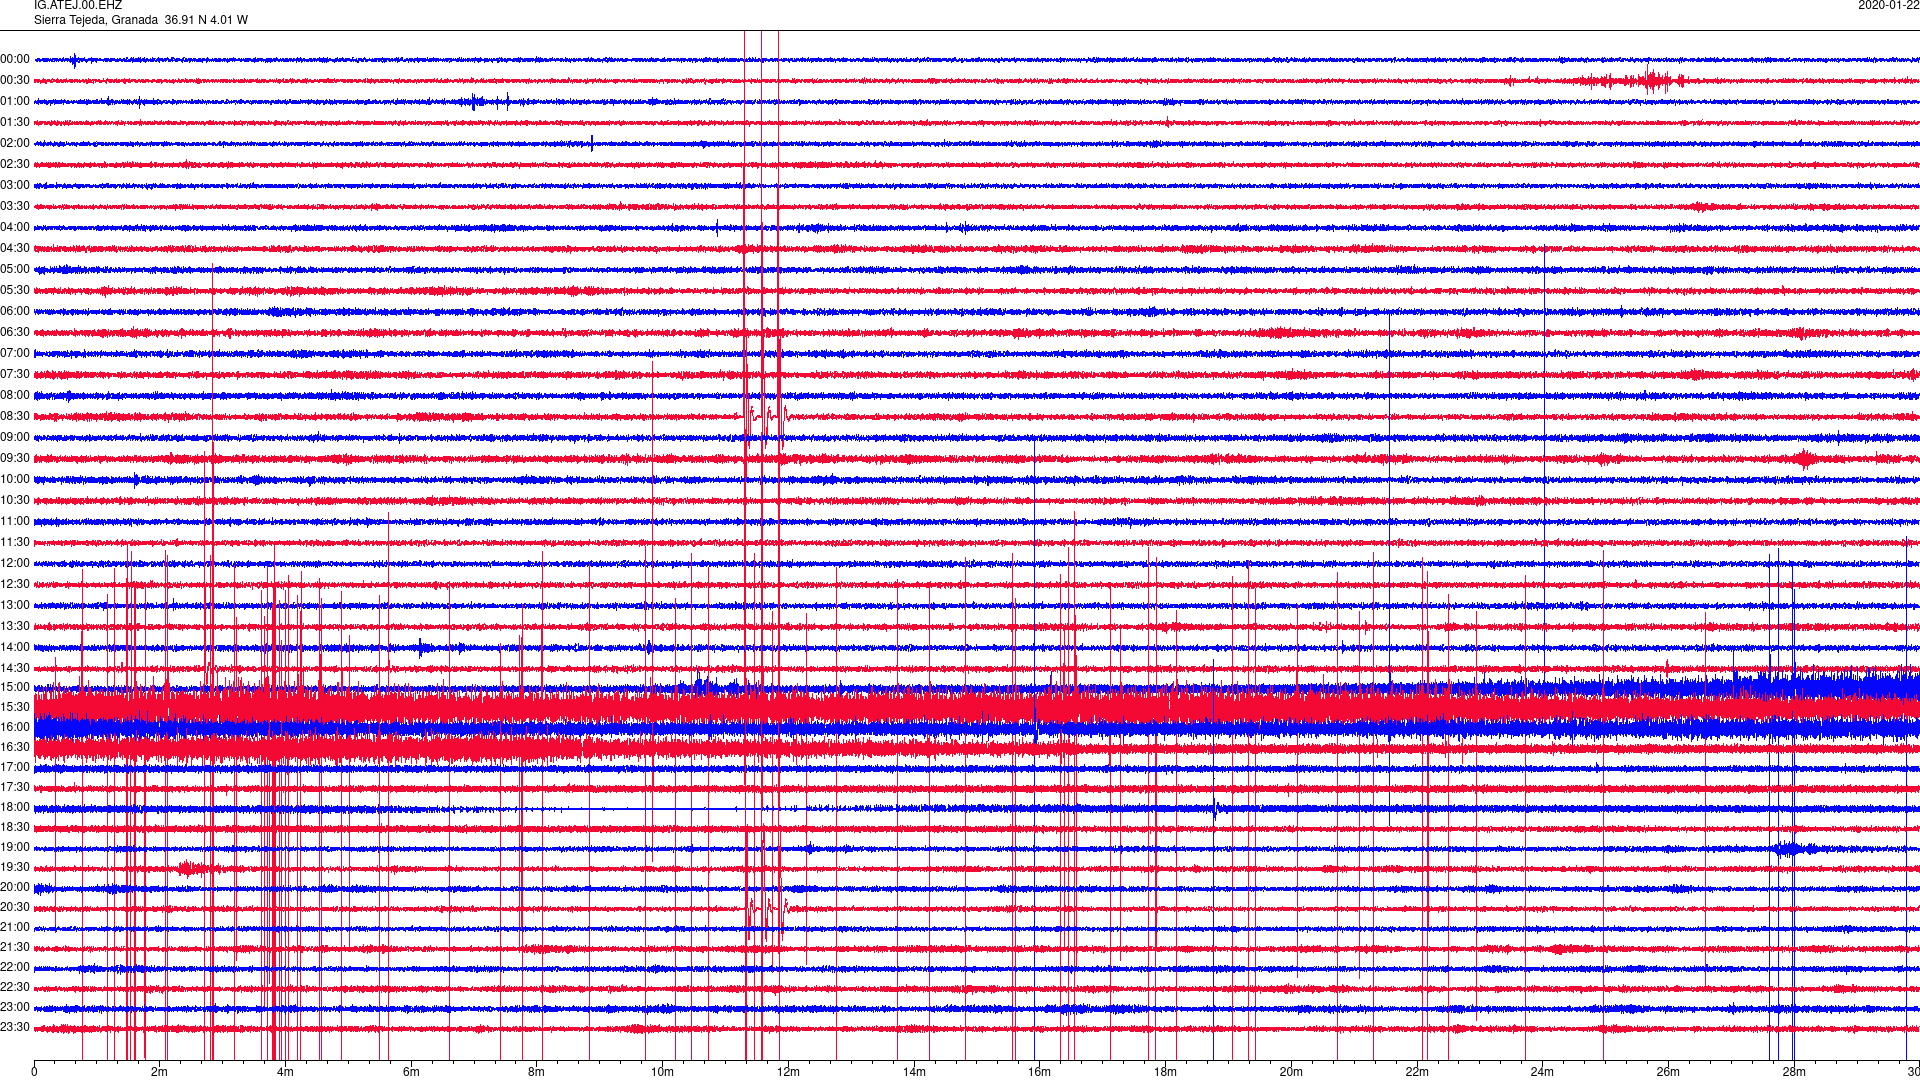1920x1080 pixels.
Task: Select the 13:00 time label
Action: pyautogui.click(x=15, y=605)
